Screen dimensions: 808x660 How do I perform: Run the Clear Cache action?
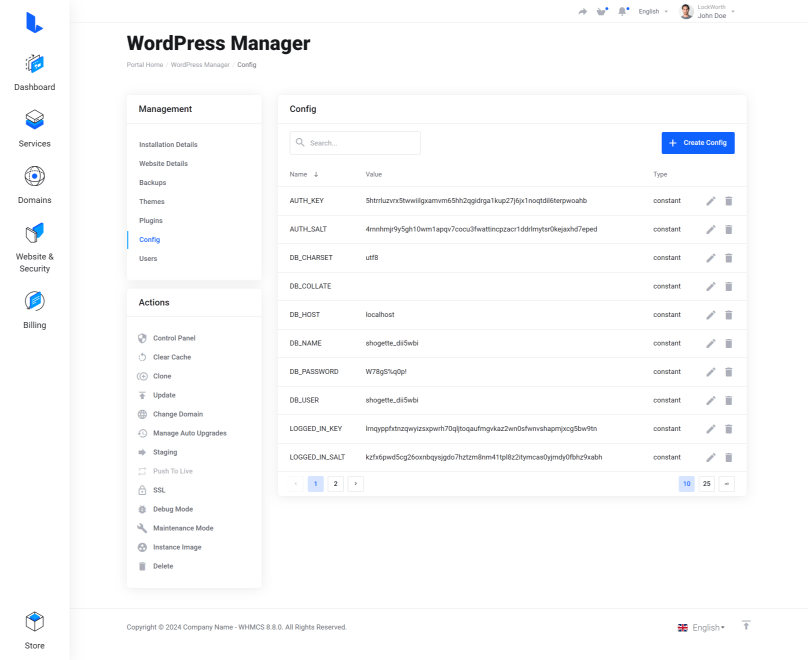tap(164, 357)
